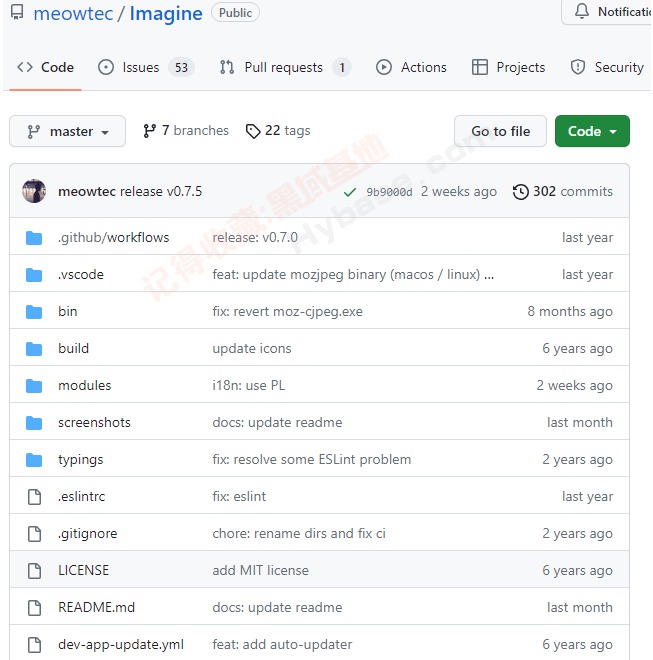653x660 pixels.
Task: Click the repository icon beside meowtec
Action: point(17,13)
